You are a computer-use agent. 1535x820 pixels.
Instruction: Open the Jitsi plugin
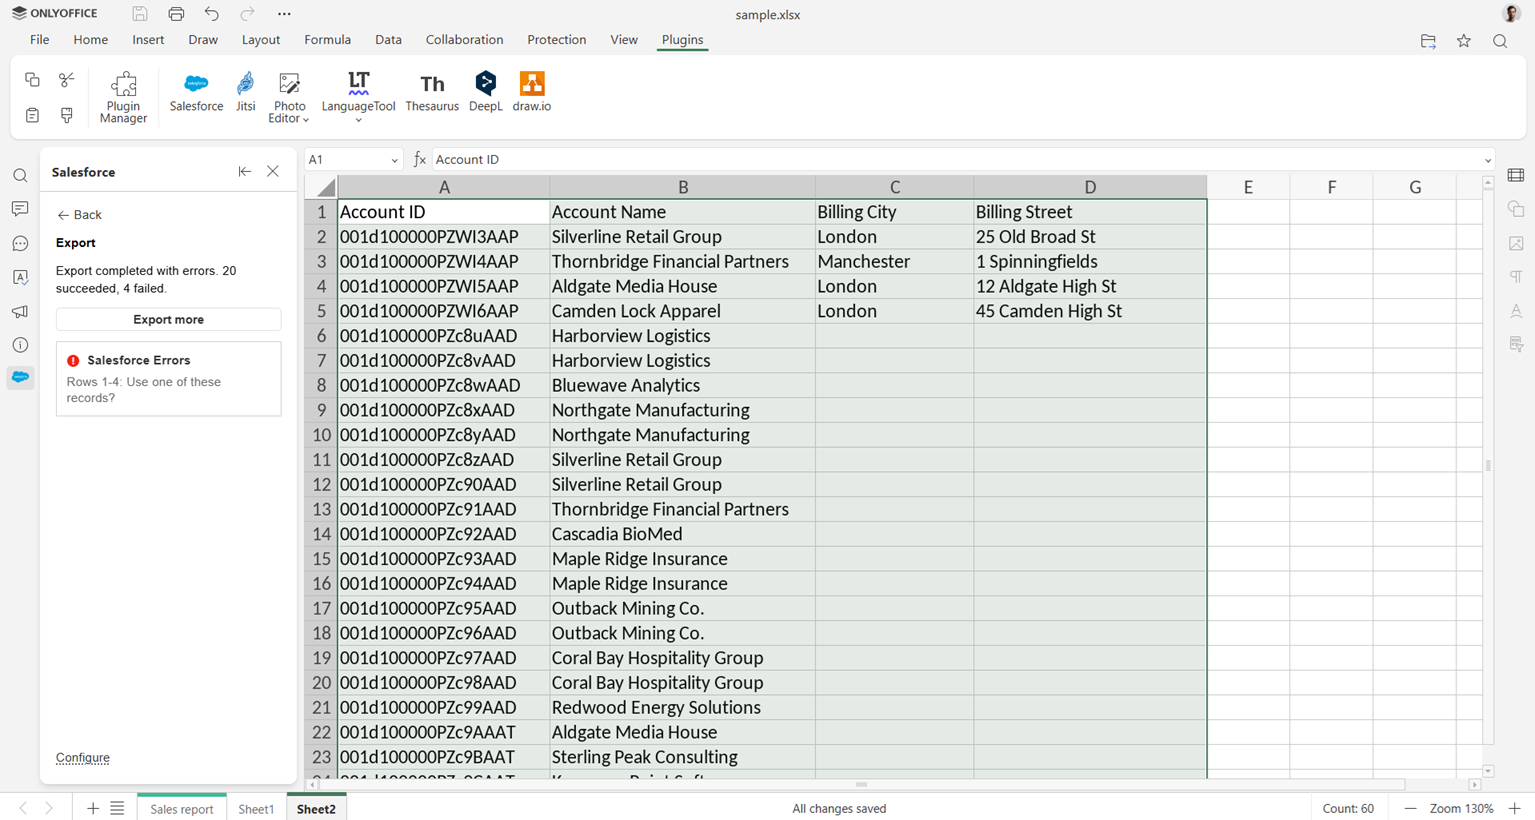coord(246,92)
